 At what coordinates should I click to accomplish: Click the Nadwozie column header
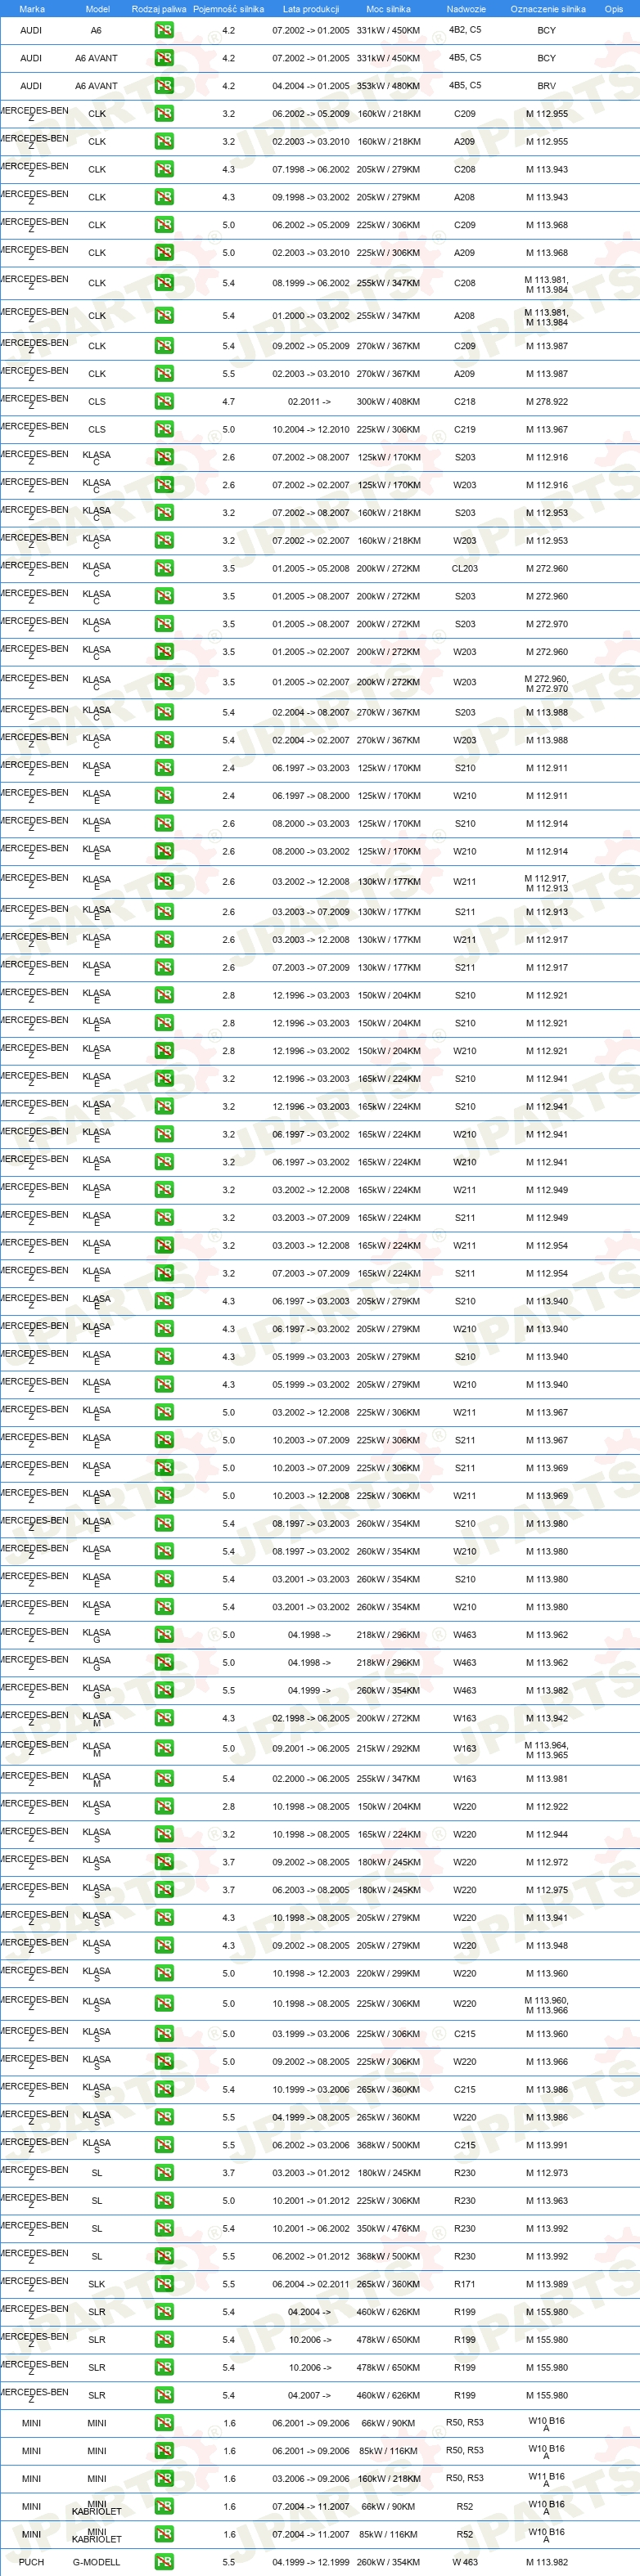466,9
